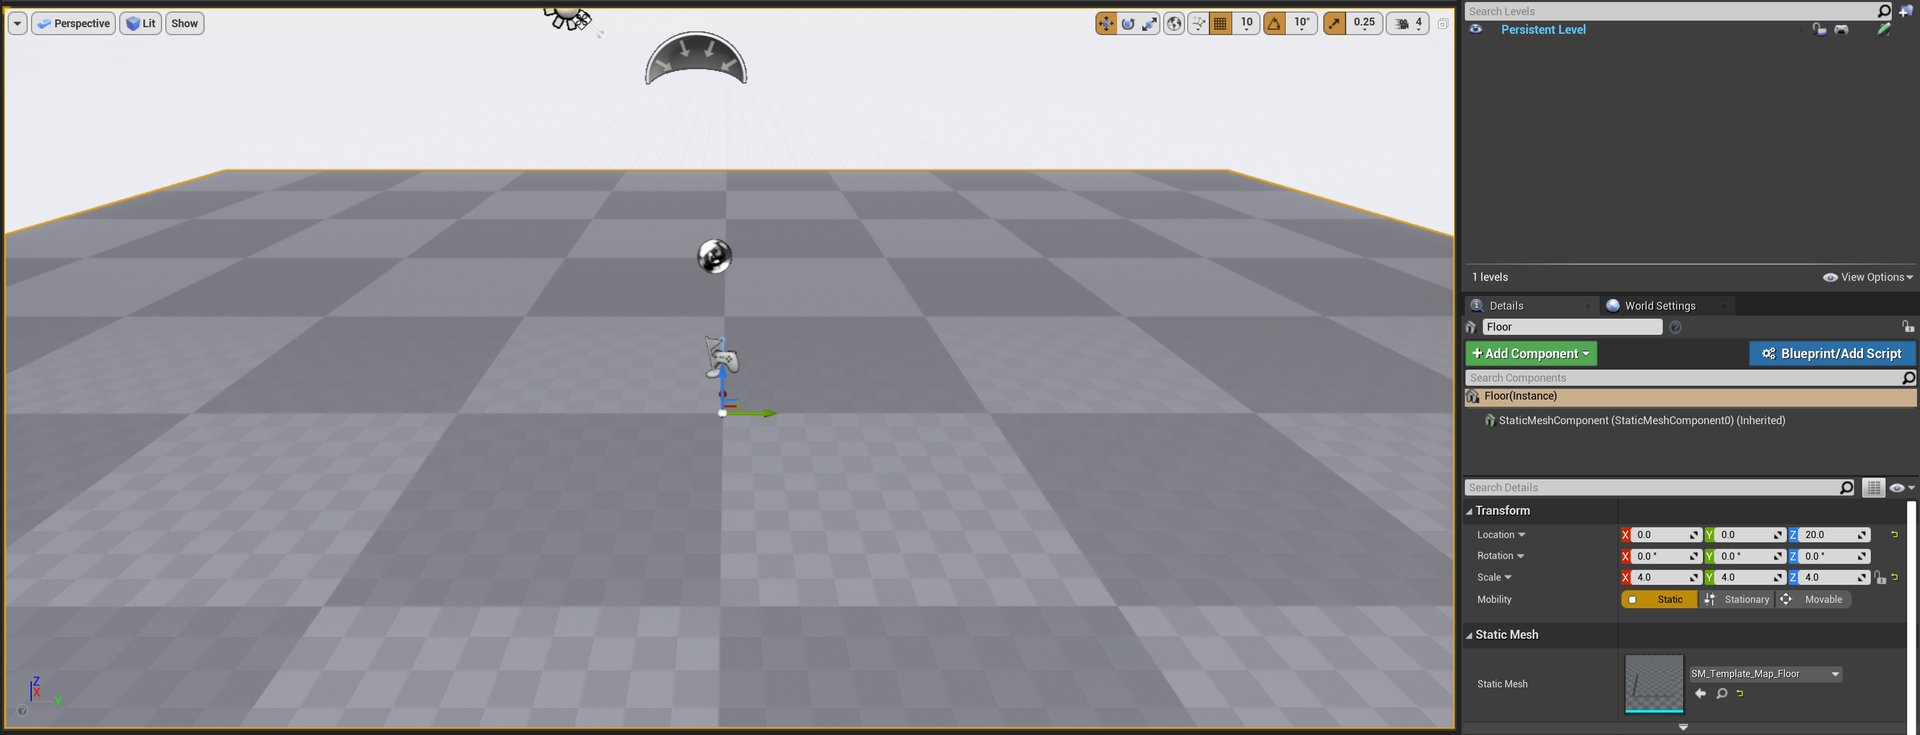Set Mobility to Stationary
The height and width of the screenshot is (735, 1920).
click(x=1737, y=600)
